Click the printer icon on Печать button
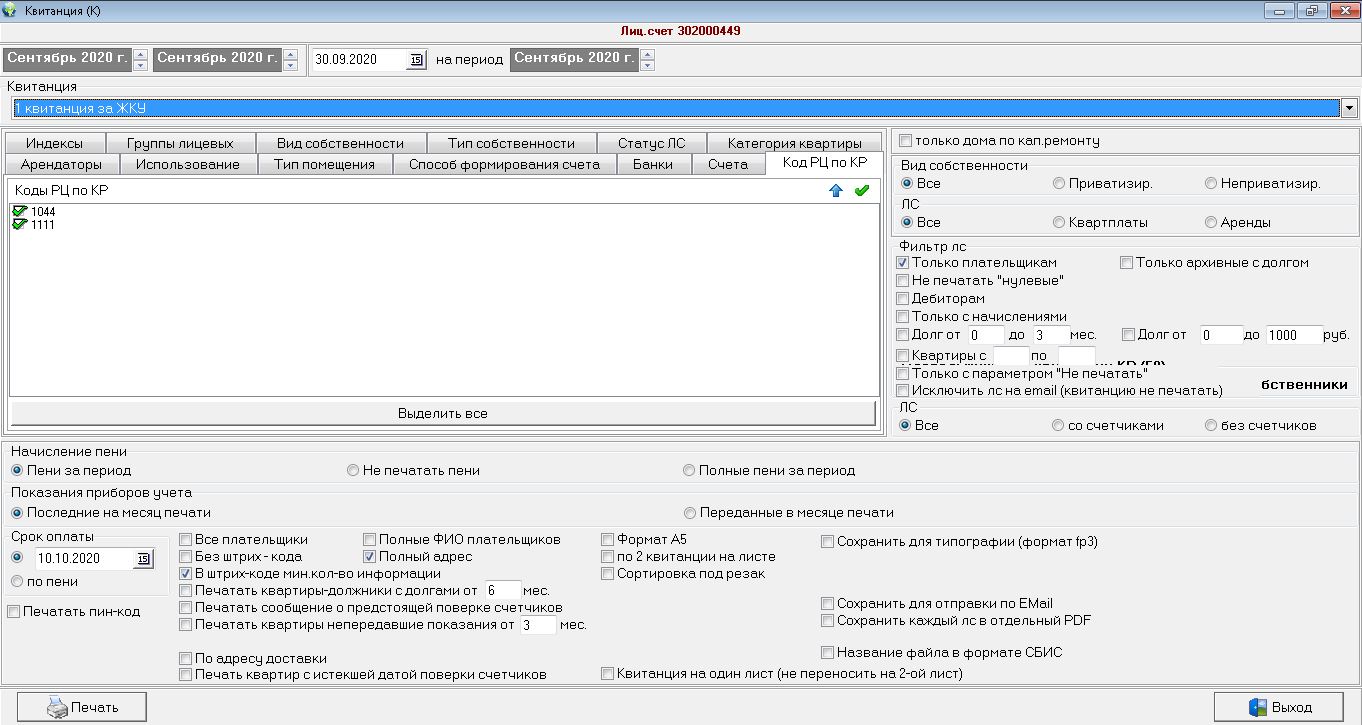This screenshot has width=1362, height=725. point(56,707)
